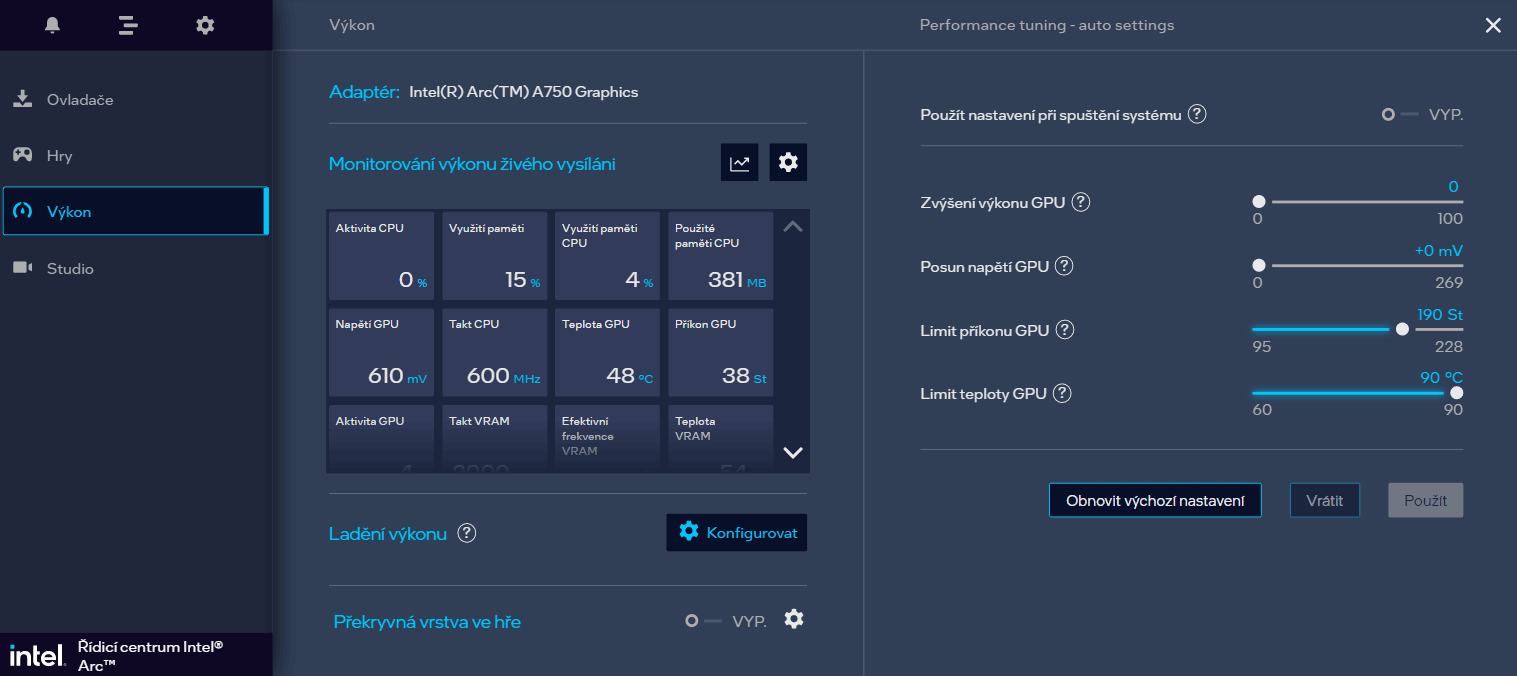
Task: Click the 90 °C temperature limit value
Action: click(1441, 378)
